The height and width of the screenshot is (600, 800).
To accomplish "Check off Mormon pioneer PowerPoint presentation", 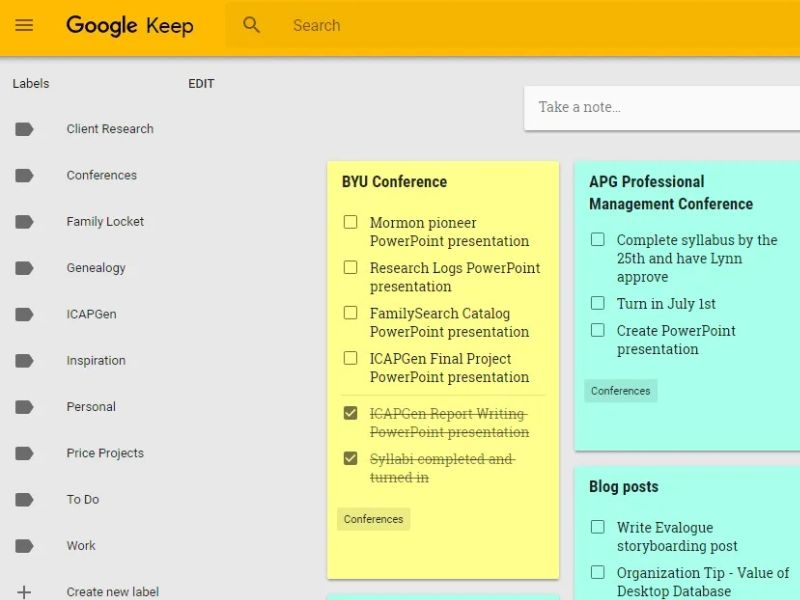I will click(351, 222).
